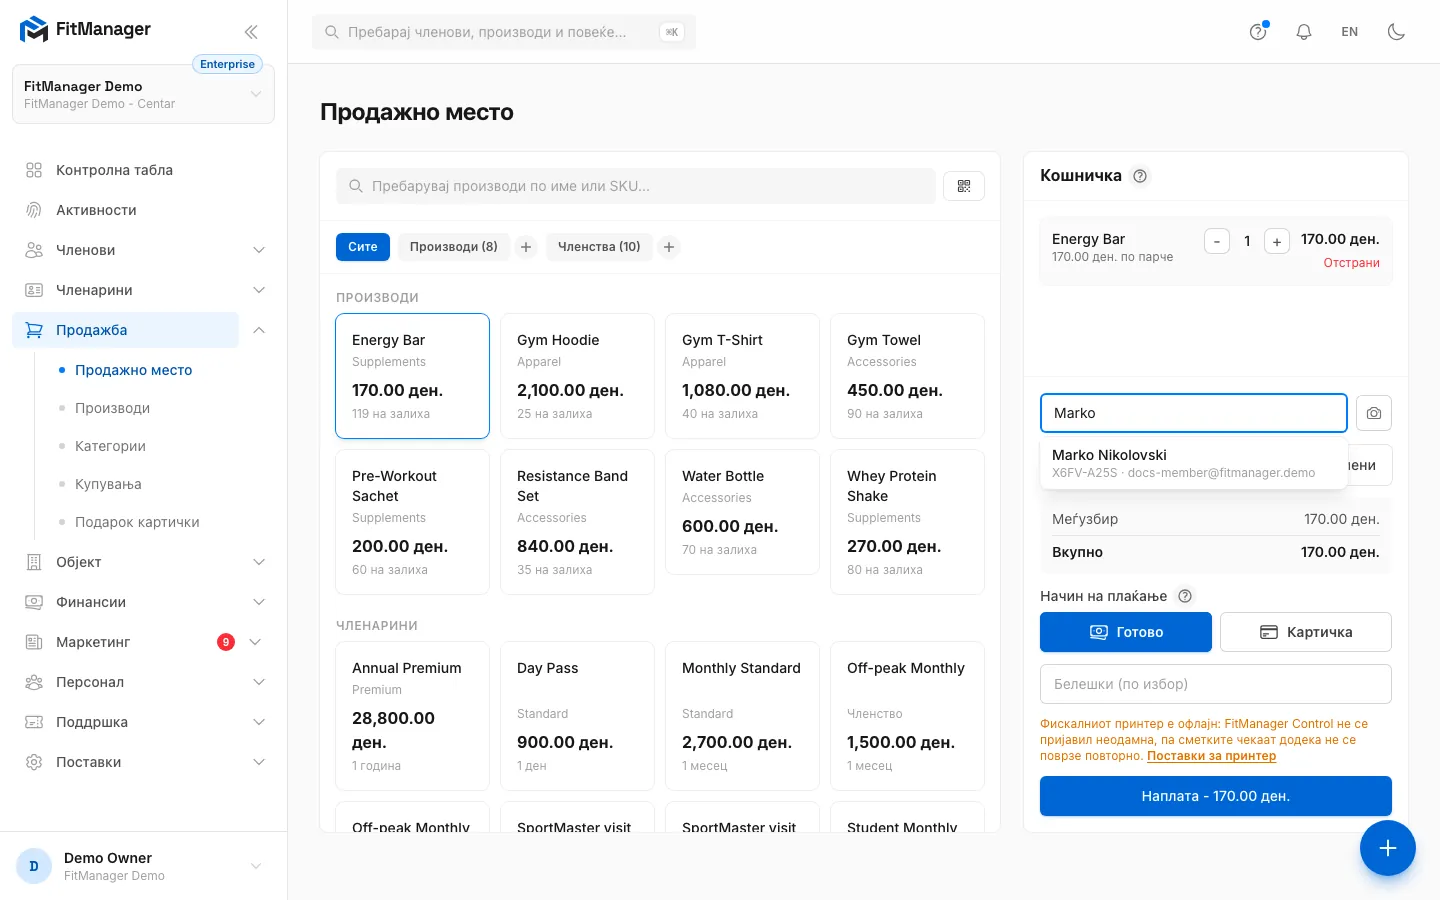Image resolution: width=1440 pixels, height=900 pixels.
Task: Select Картичка as the payment method
Action: (1306, 632)
